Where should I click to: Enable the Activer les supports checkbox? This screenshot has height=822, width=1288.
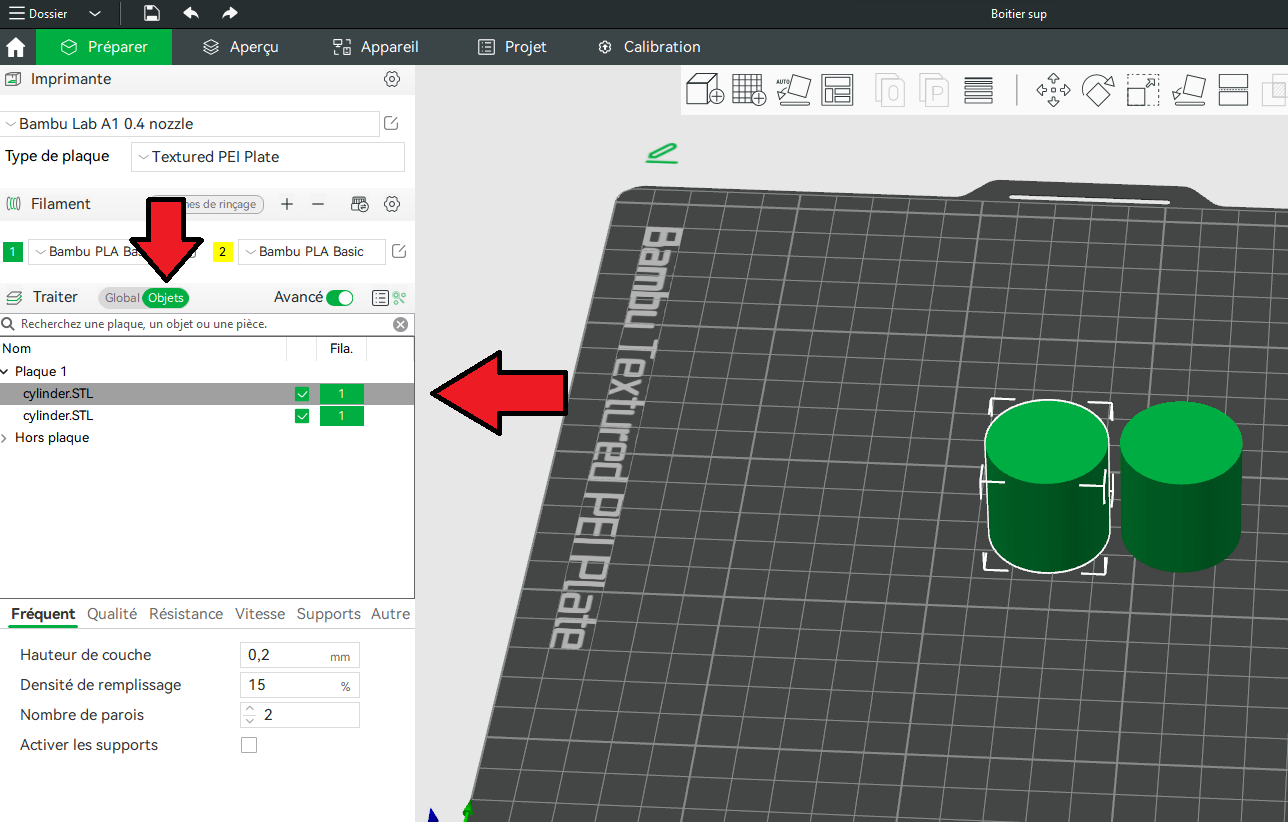click(249, 745)
